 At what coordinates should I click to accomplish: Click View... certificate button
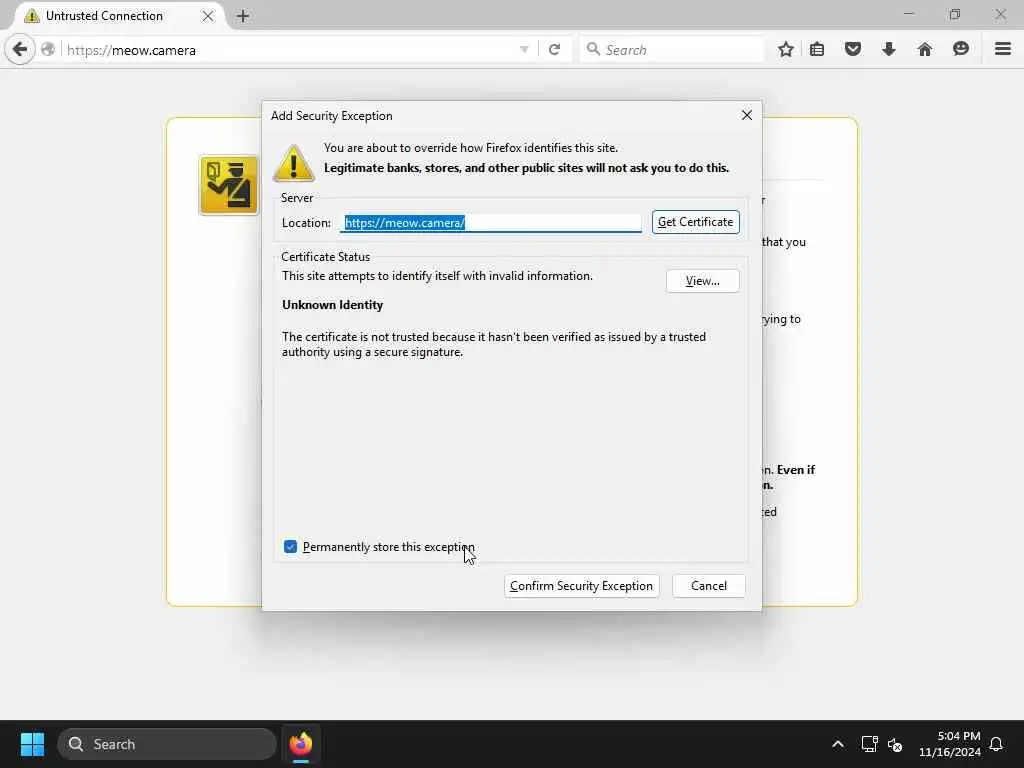coord(703,281)
